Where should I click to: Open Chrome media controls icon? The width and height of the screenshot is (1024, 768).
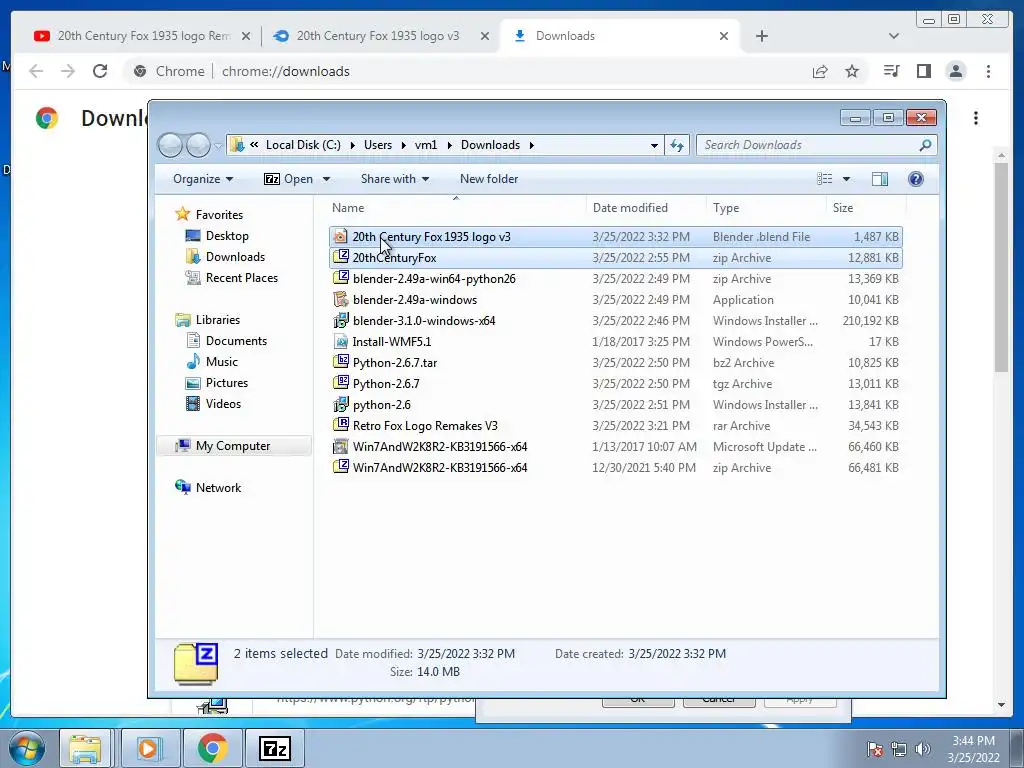(x=891, y=71)
